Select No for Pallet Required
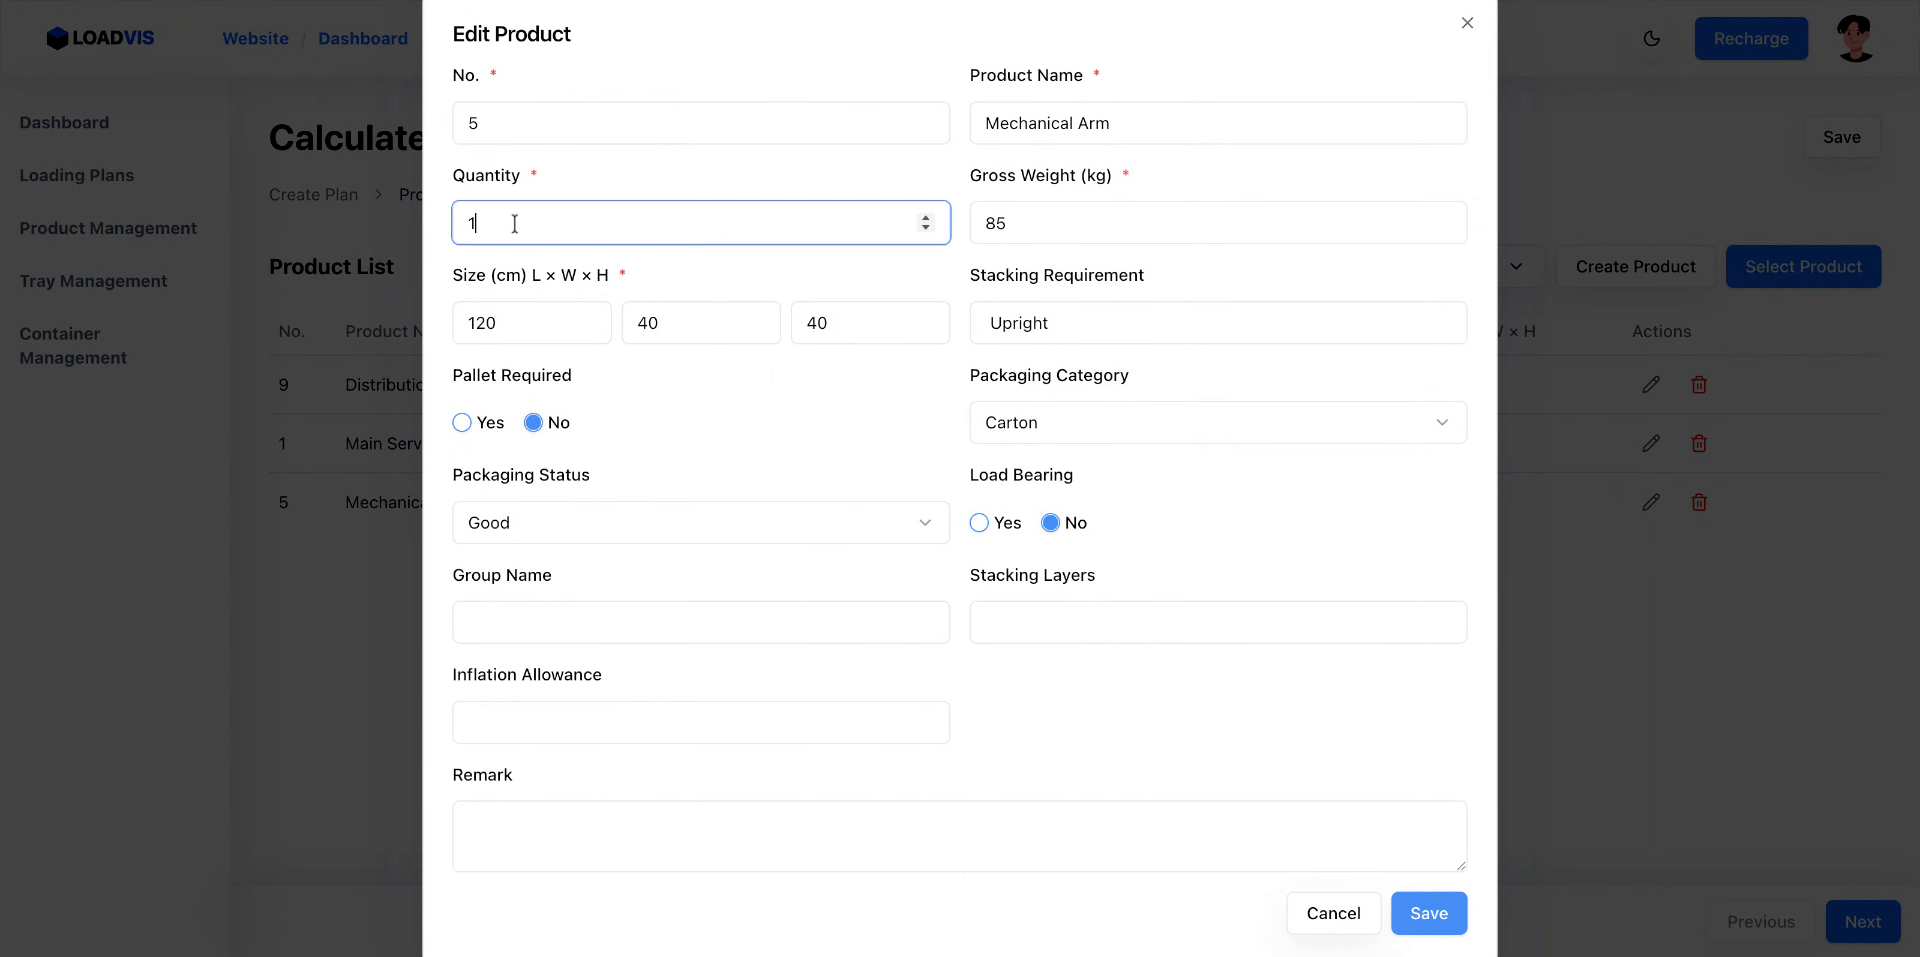 tap(533, 423)
